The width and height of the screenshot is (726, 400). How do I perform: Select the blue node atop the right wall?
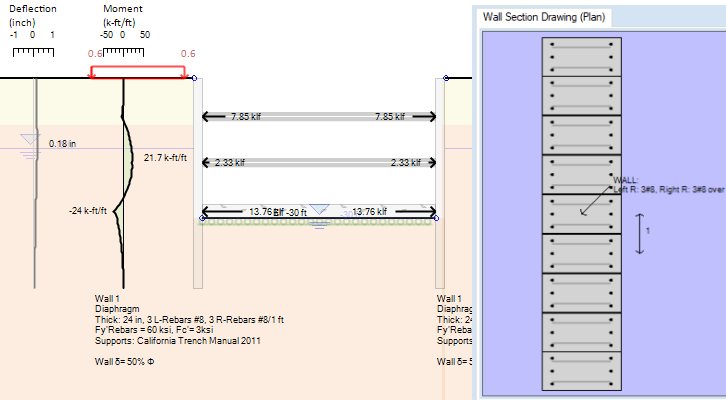pyautogui.click(x=446, y=78)
